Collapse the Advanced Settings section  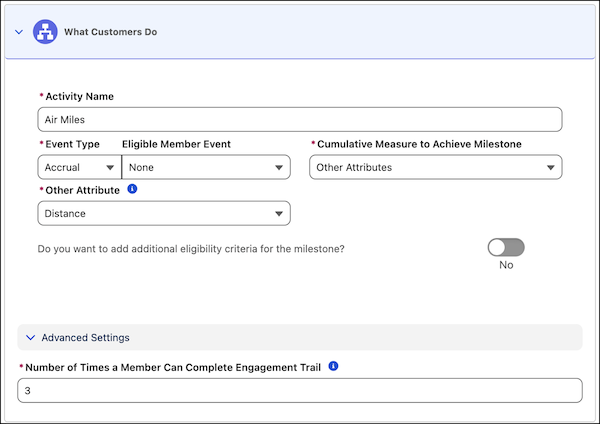(31, 338)
